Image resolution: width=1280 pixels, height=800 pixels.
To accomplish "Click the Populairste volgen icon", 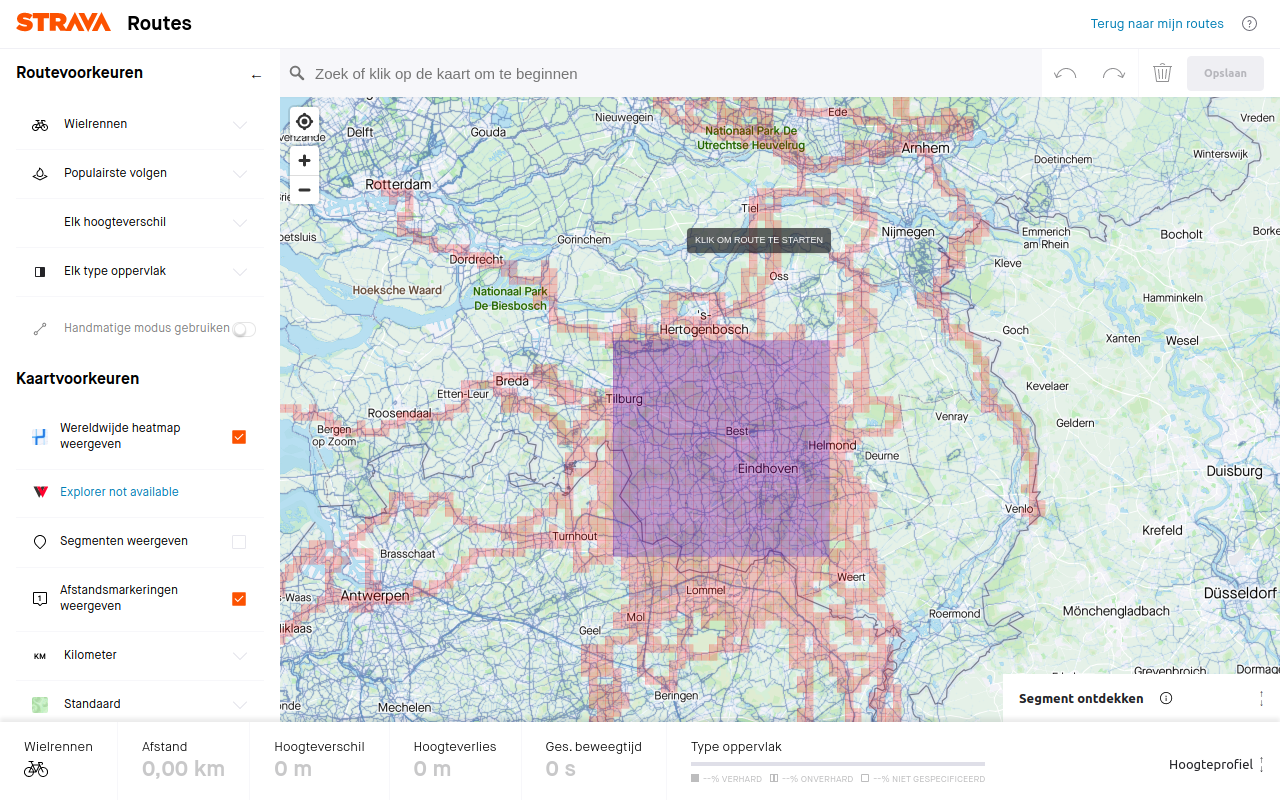I will click(40, 174).
